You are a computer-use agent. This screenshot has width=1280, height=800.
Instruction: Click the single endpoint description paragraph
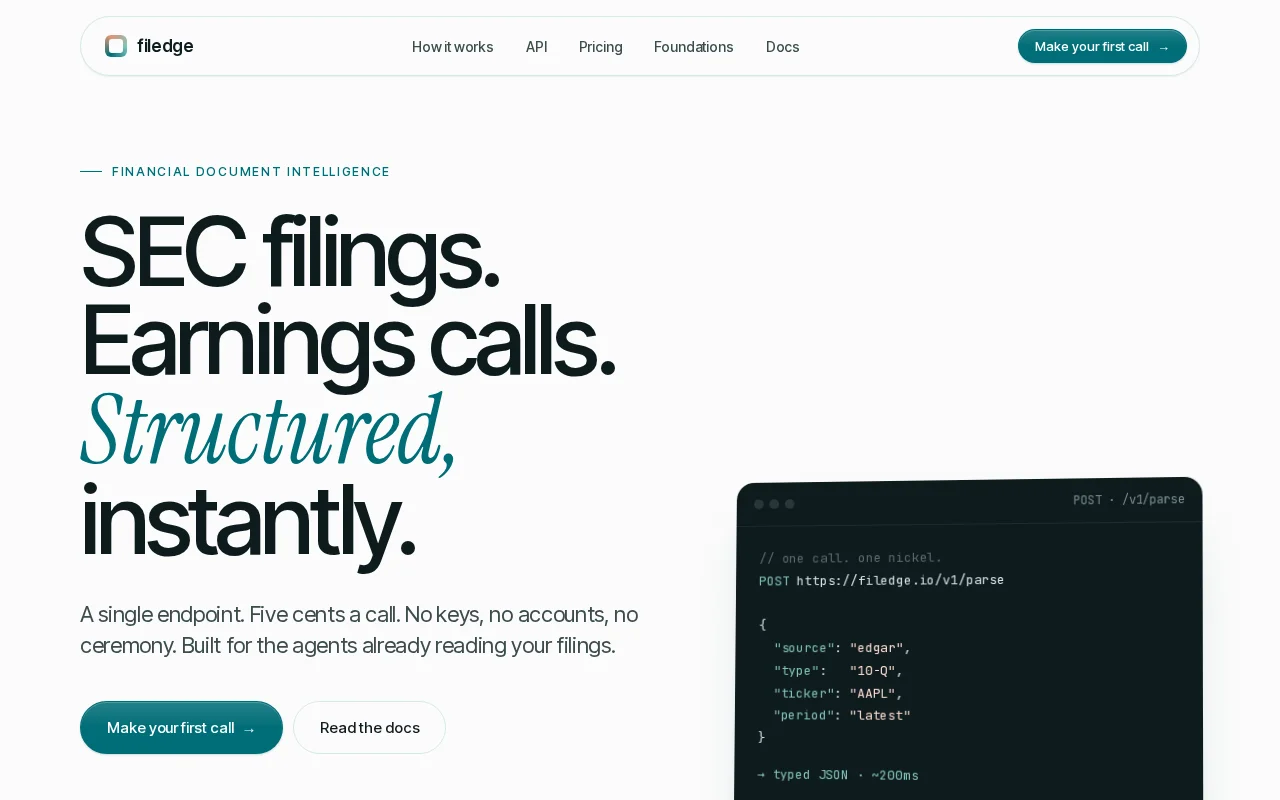(x=359, y=630)
